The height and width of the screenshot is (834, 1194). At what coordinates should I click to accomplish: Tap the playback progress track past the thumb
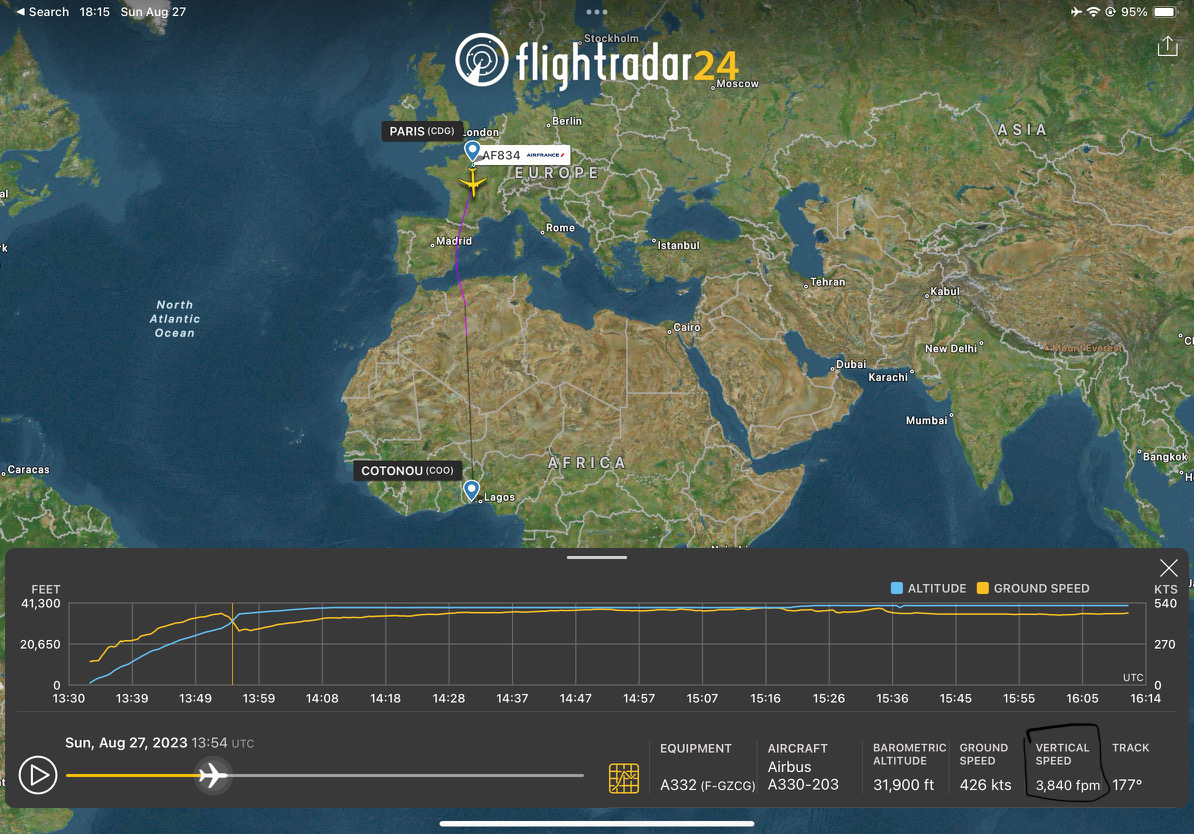[x=406, y=775]
